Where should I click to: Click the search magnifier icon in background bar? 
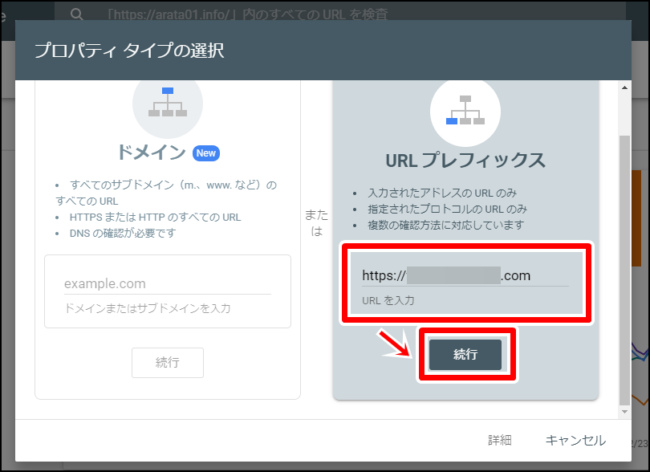point(77,14)
